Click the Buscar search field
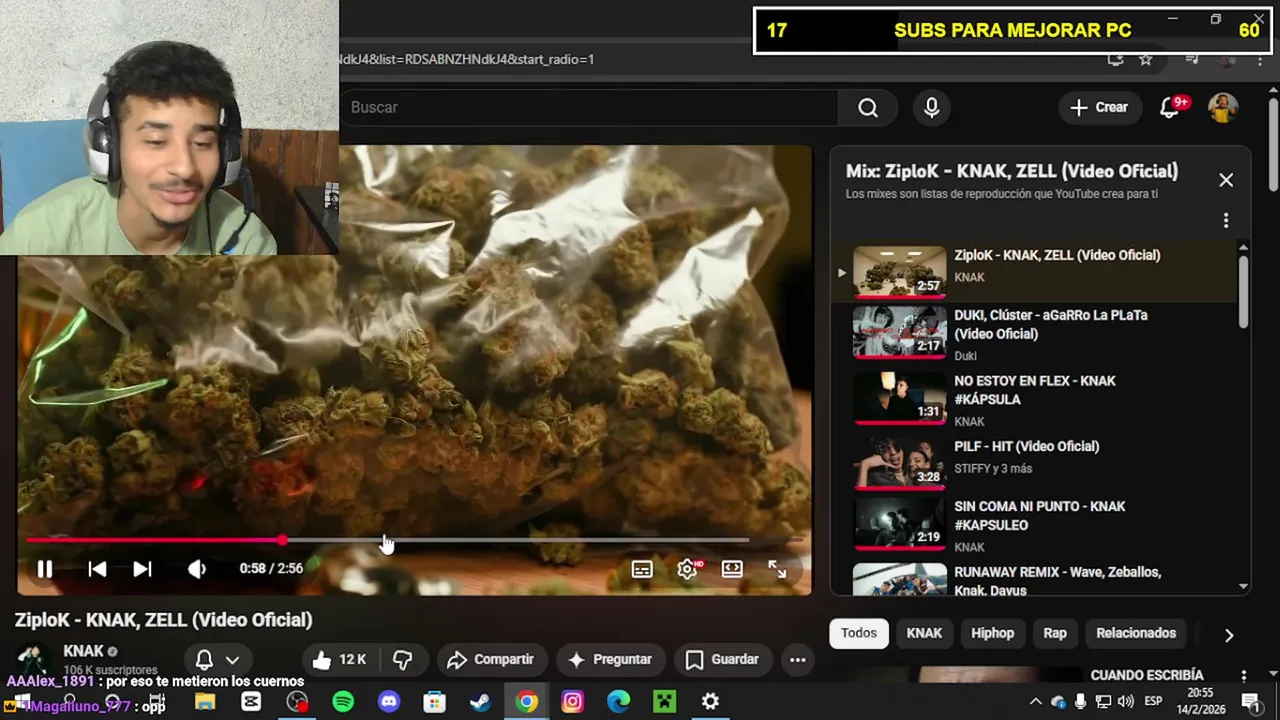The image size is (1280, 720). click(590, 107)
